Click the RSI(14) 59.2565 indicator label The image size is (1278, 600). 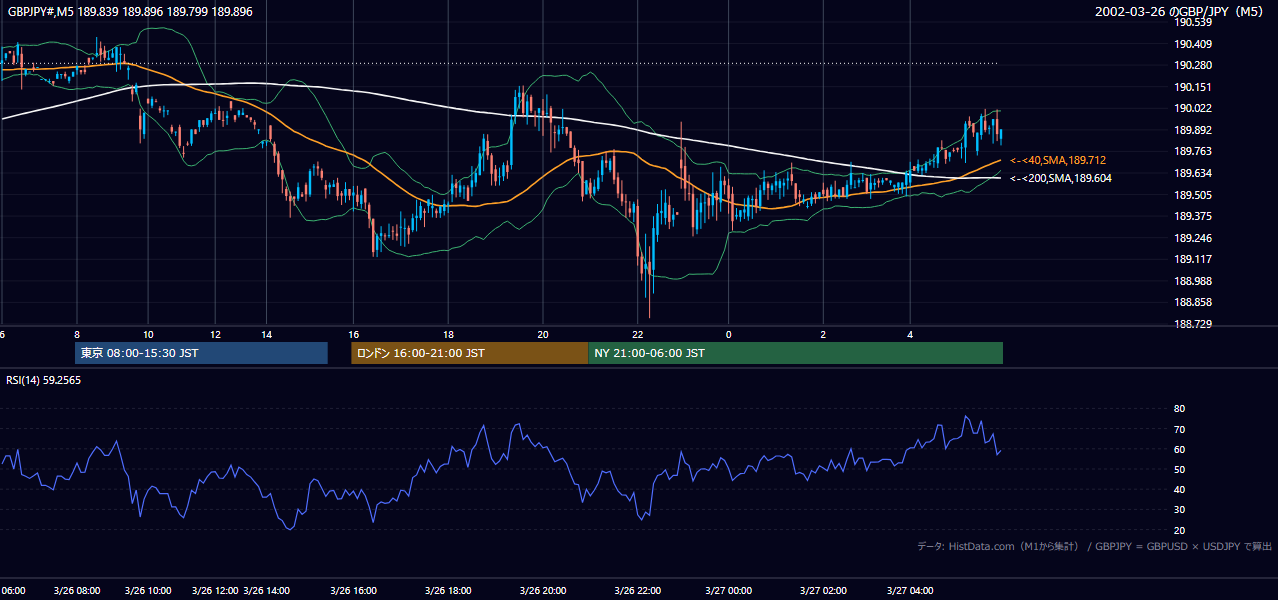point(44,380)
